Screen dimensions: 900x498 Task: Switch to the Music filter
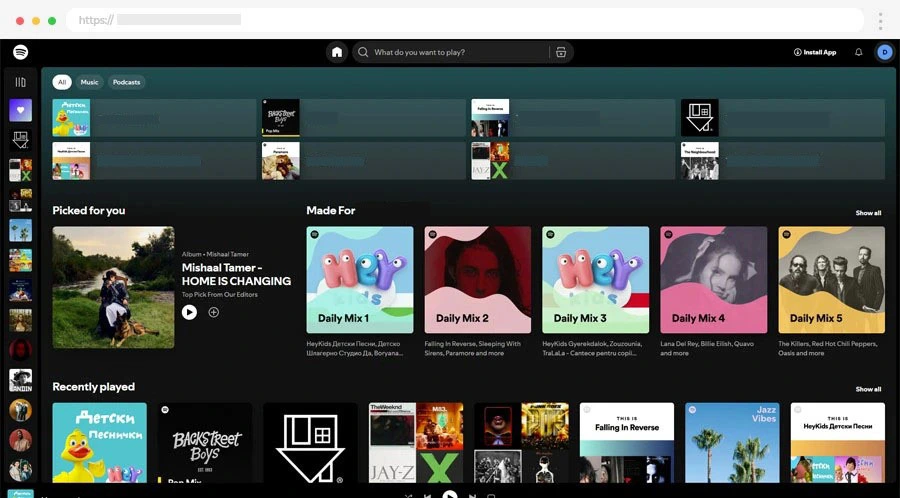coord(90,82)
